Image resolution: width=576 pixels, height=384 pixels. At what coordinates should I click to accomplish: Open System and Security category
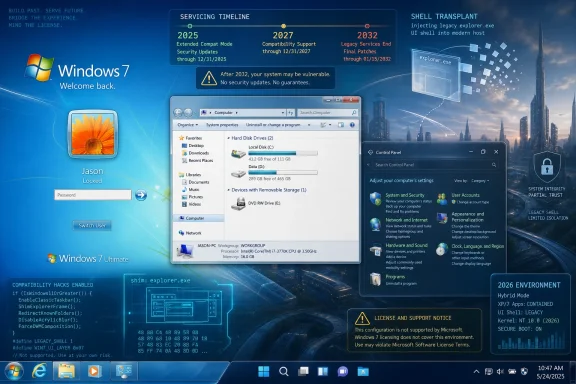click(405, 195)
